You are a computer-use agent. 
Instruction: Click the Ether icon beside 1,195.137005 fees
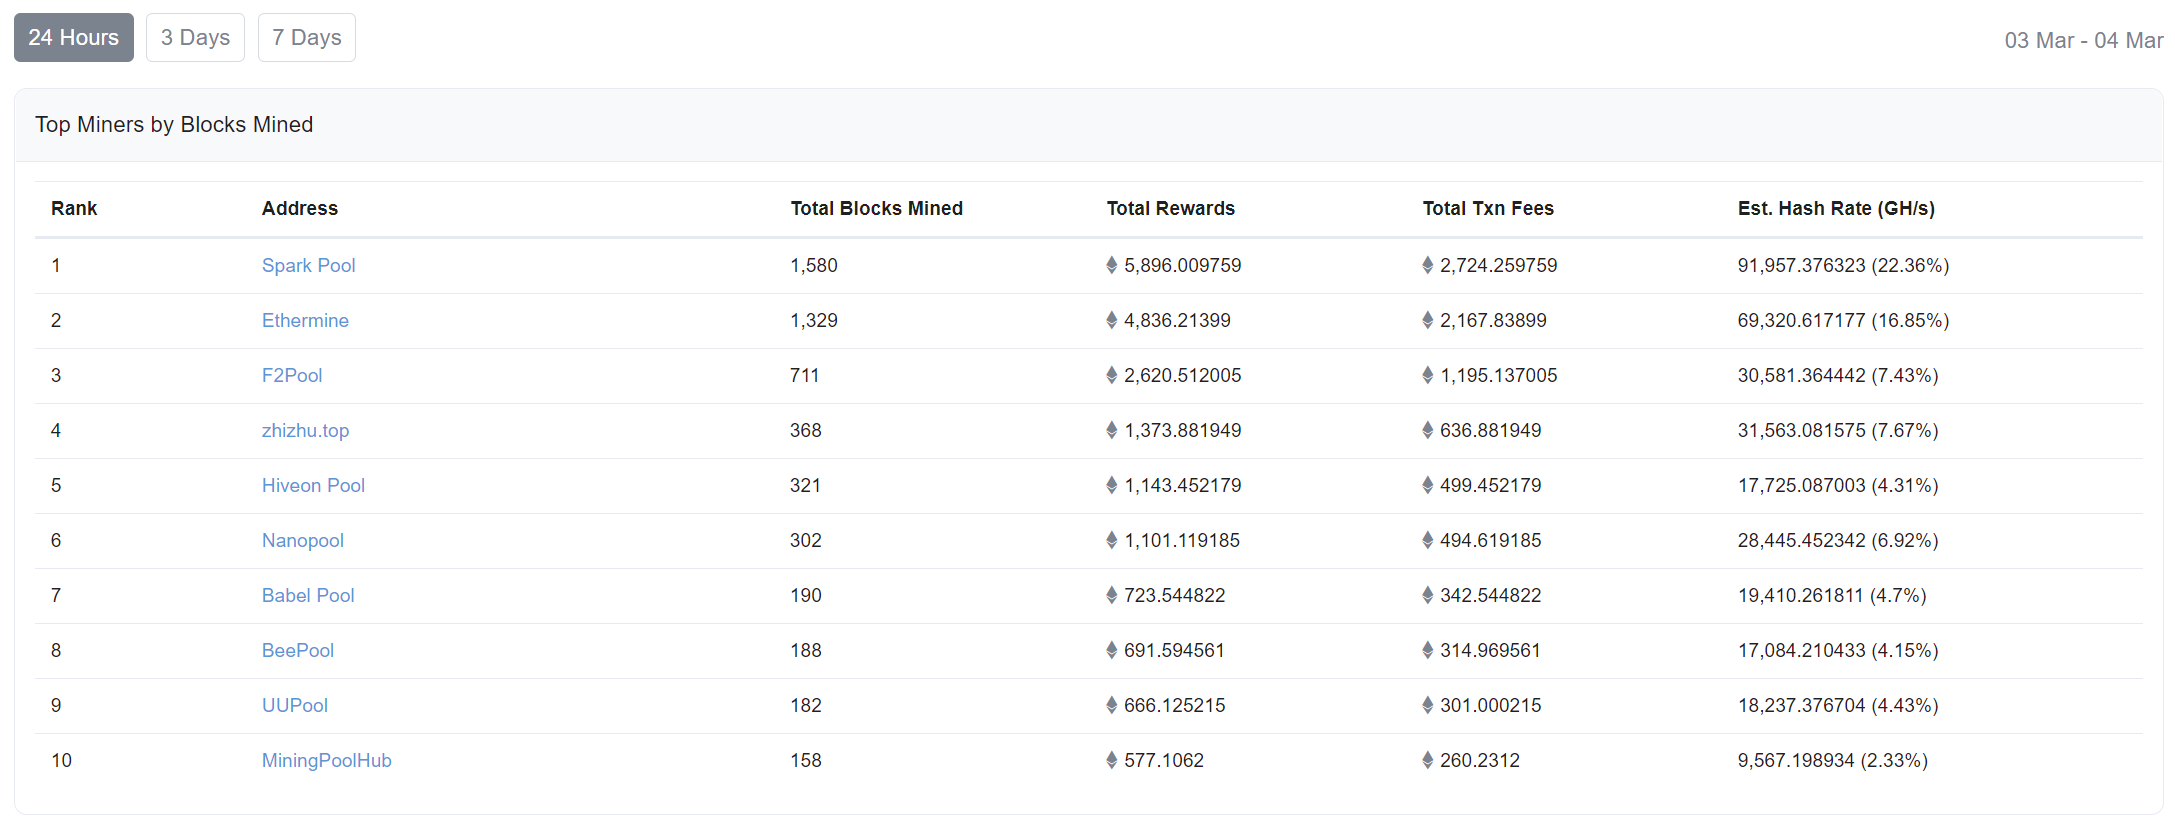point(1428,375)
